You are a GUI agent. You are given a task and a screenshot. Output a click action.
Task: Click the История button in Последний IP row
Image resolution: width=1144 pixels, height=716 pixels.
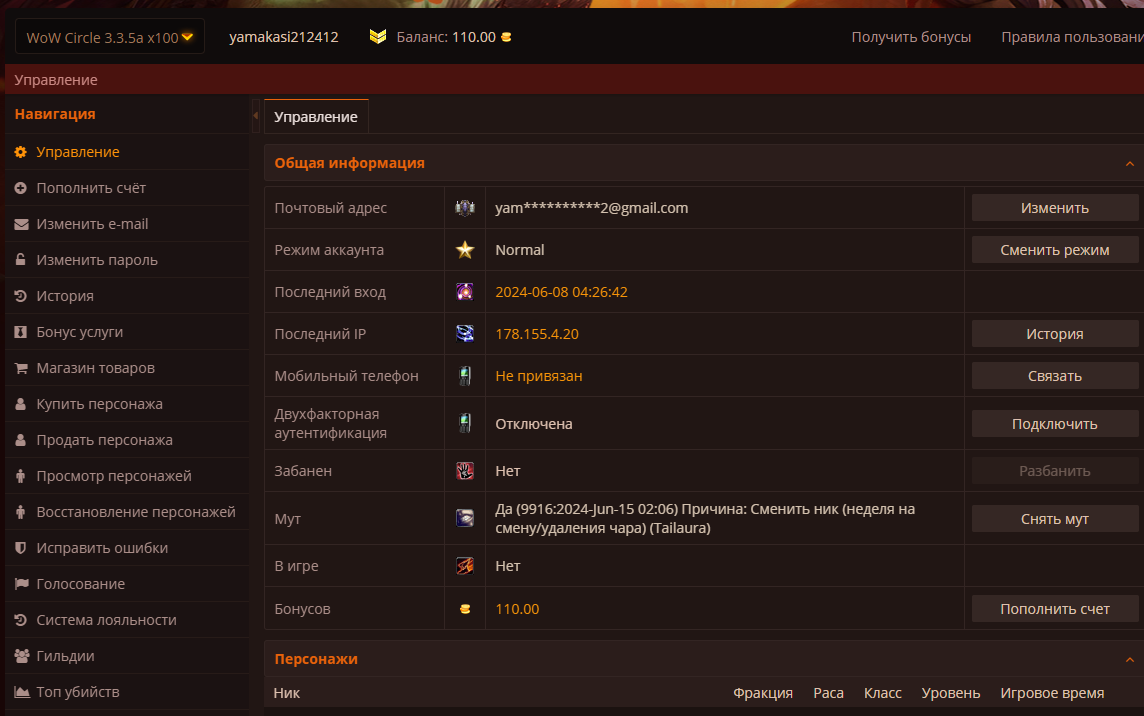tap(1054, 334)
